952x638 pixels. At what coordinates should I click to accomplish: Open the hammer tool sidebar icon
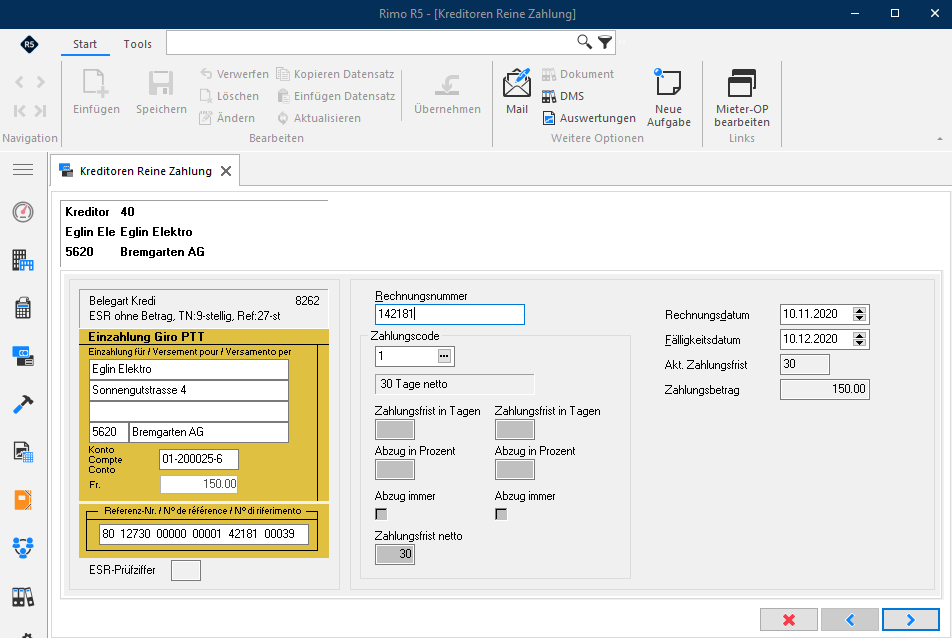[x=23, y=404]
